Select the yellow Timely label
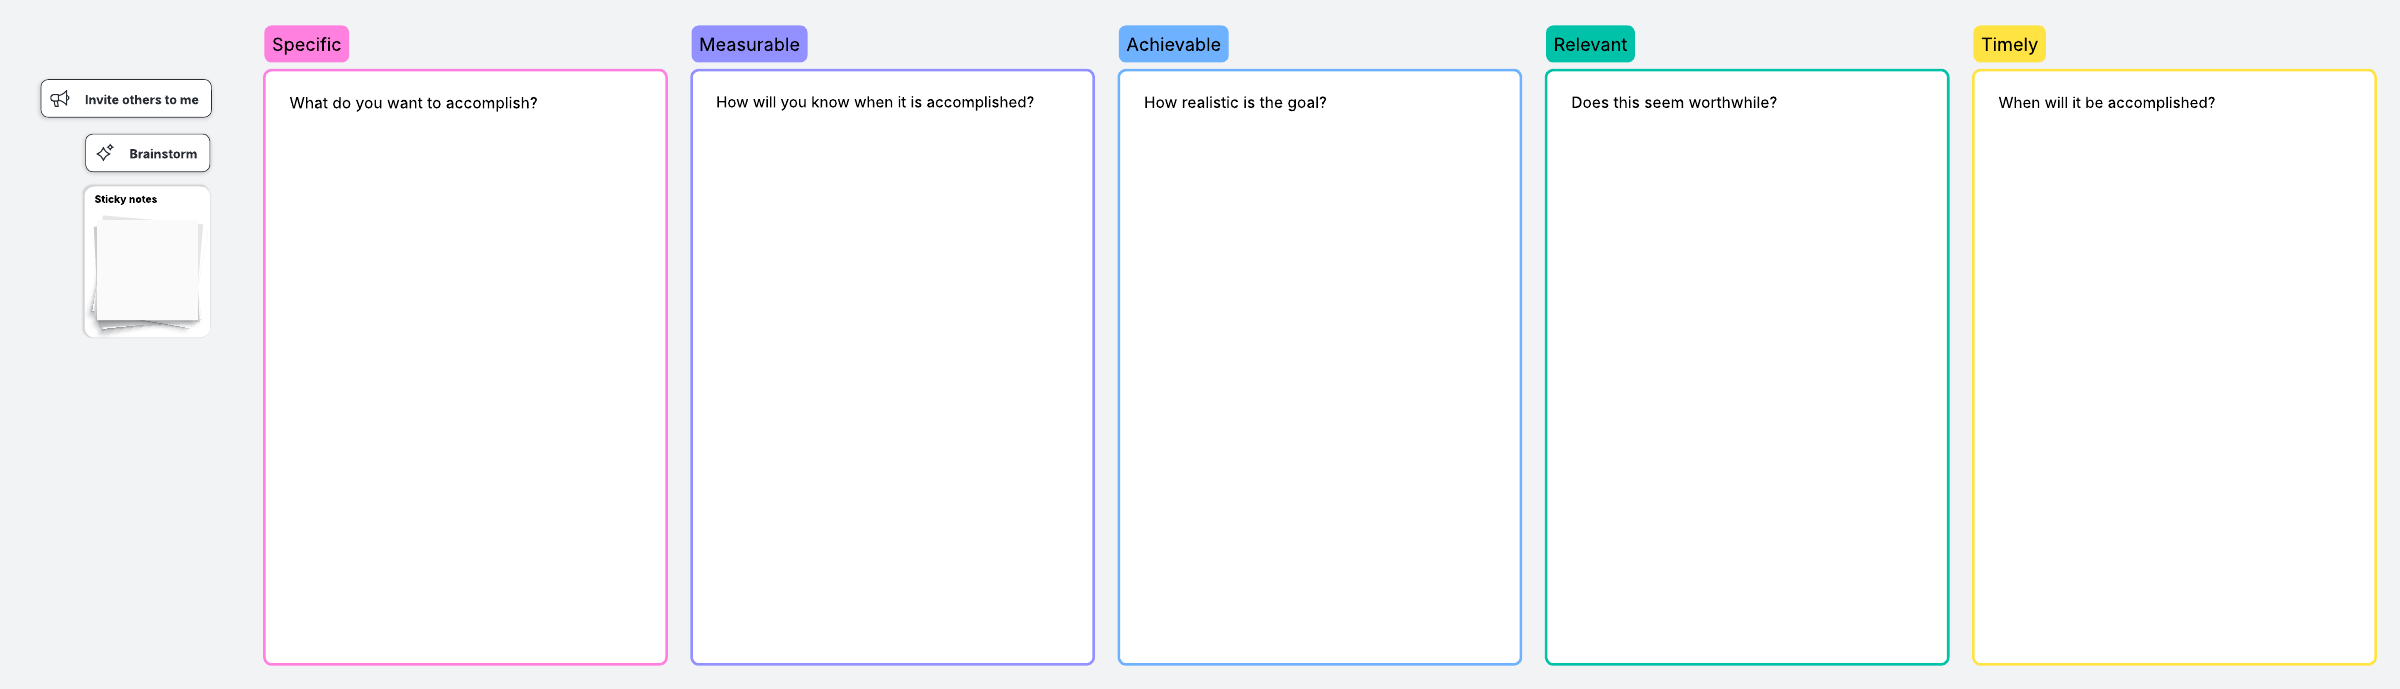Screen dimensions: 2400x689 point(2009,44)
